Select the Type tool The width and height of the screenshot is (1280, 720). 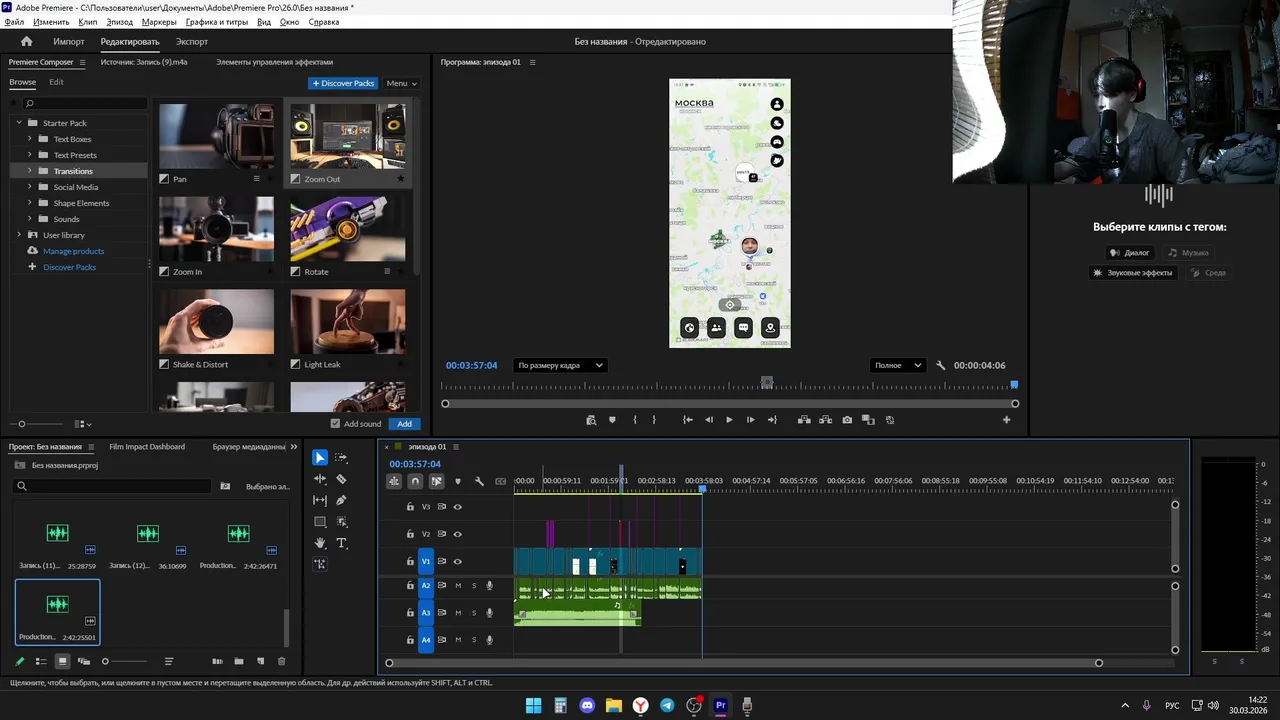(341, 543)
